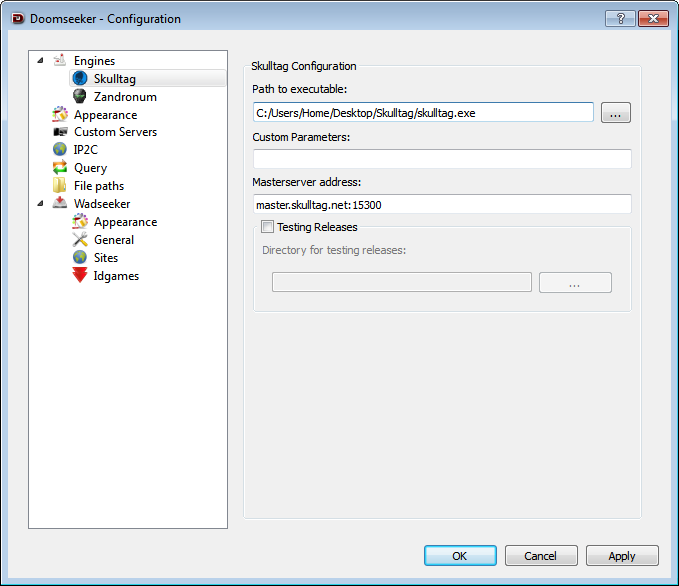Image resolution: width=679 pixels, height=586 pixels.
Task: Click the IP2C globe icon
Action: coord(60,149)
